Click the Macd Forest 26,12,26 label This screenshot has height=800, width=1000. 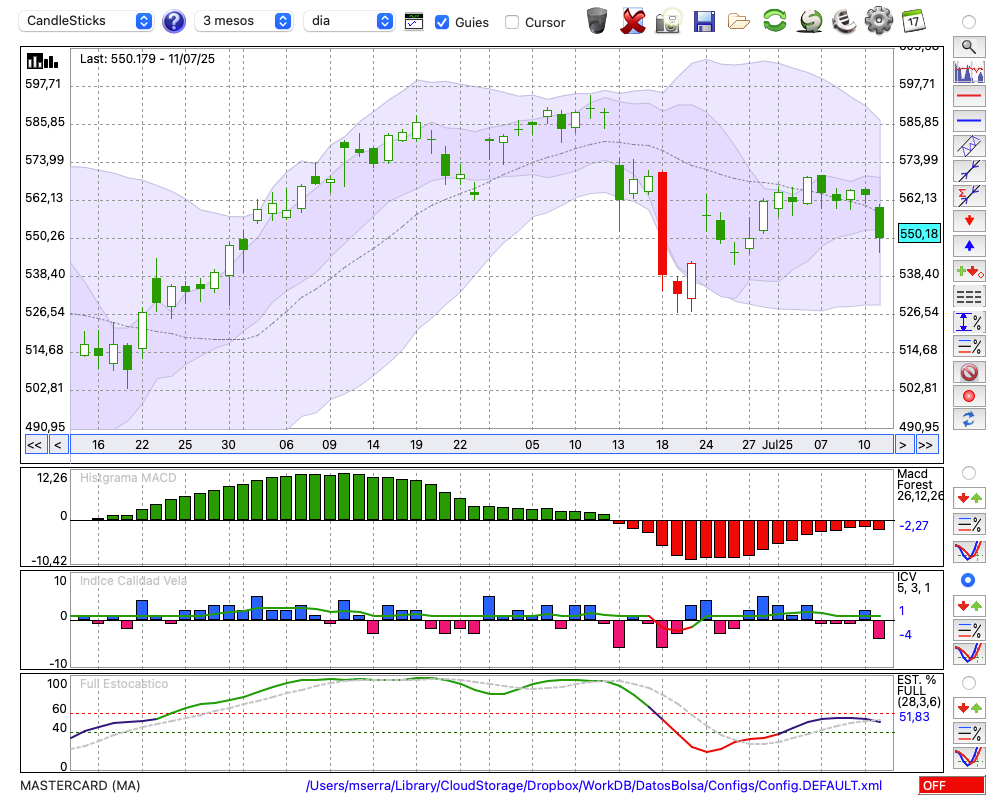(920, 485)
